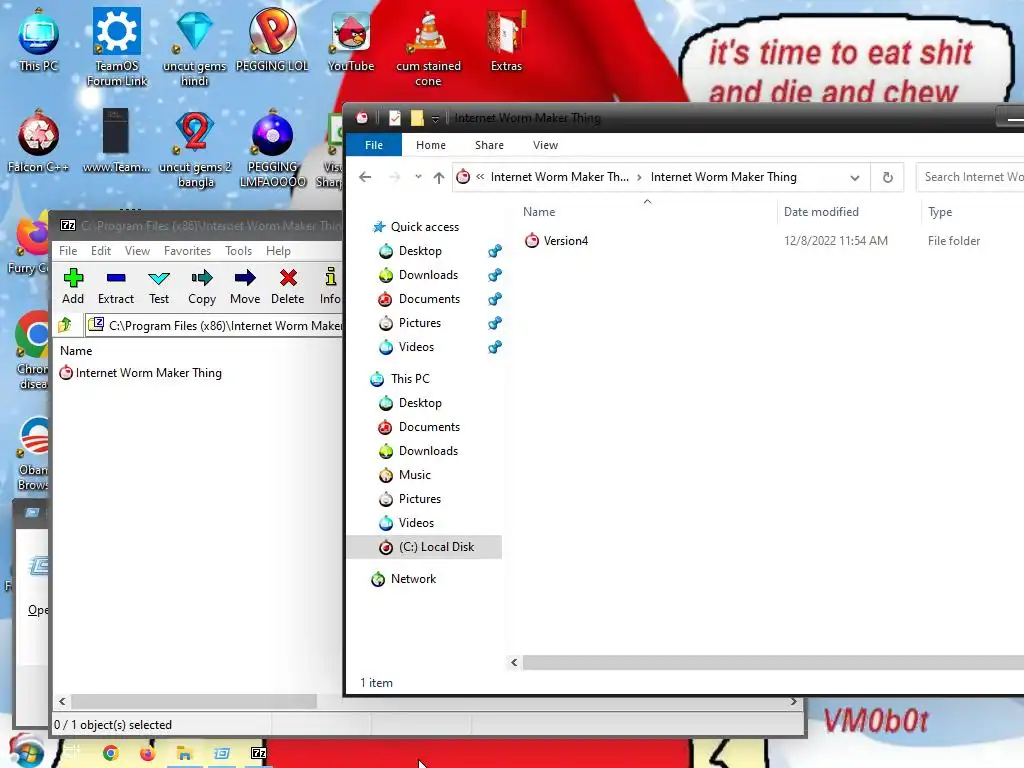The width and height of the screenshot is (1024, 768).
Task: Select Music under This PC
Action: click(415, 475)
